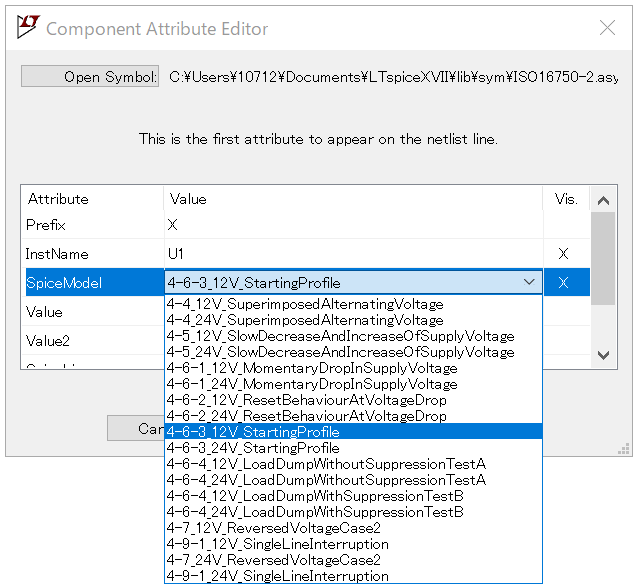The image size is (637, 586).
Task: Close the Component Attribute Editor dialog
Action: pyautogui.click(x=607, y=28)
